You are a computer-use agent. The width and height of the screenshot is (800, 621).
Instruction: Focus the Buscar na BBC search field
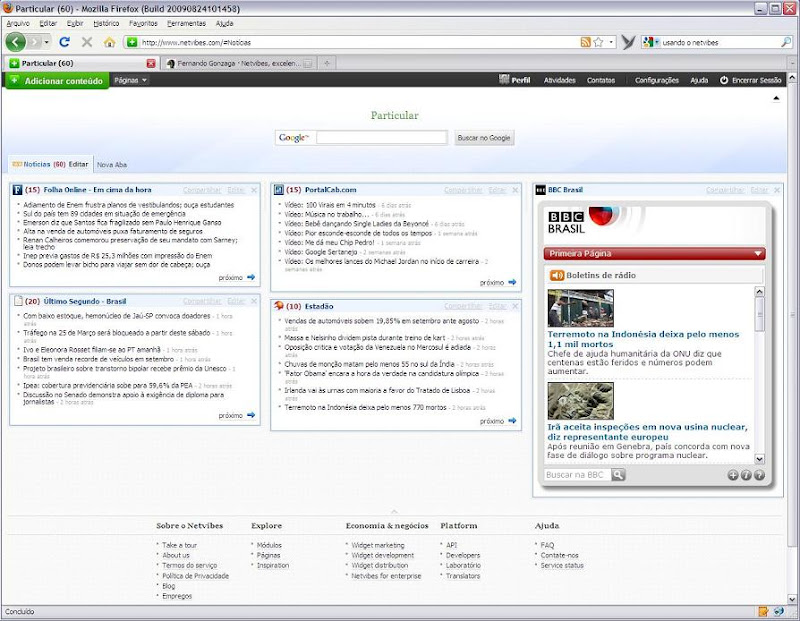[578, 475]
